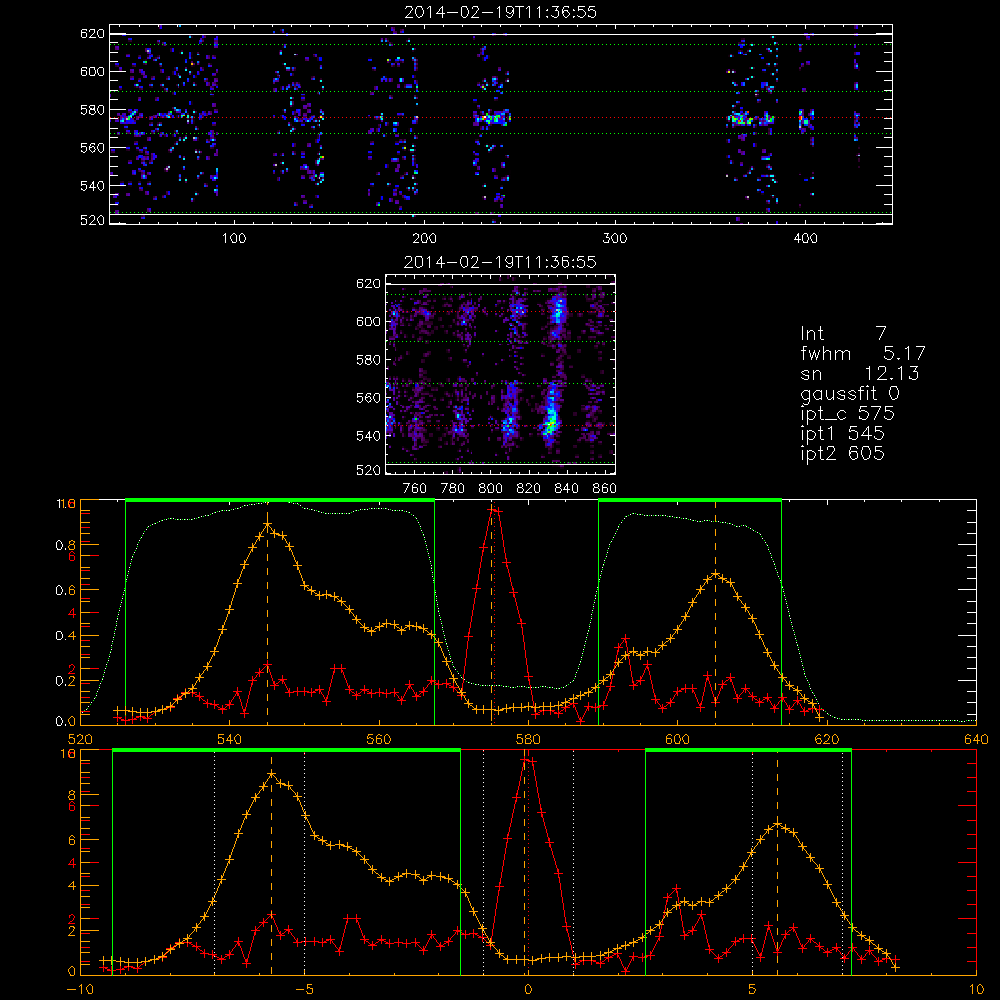
Task: Click the orange peak near 545 in upper profile plot
Action: [267, 524]
